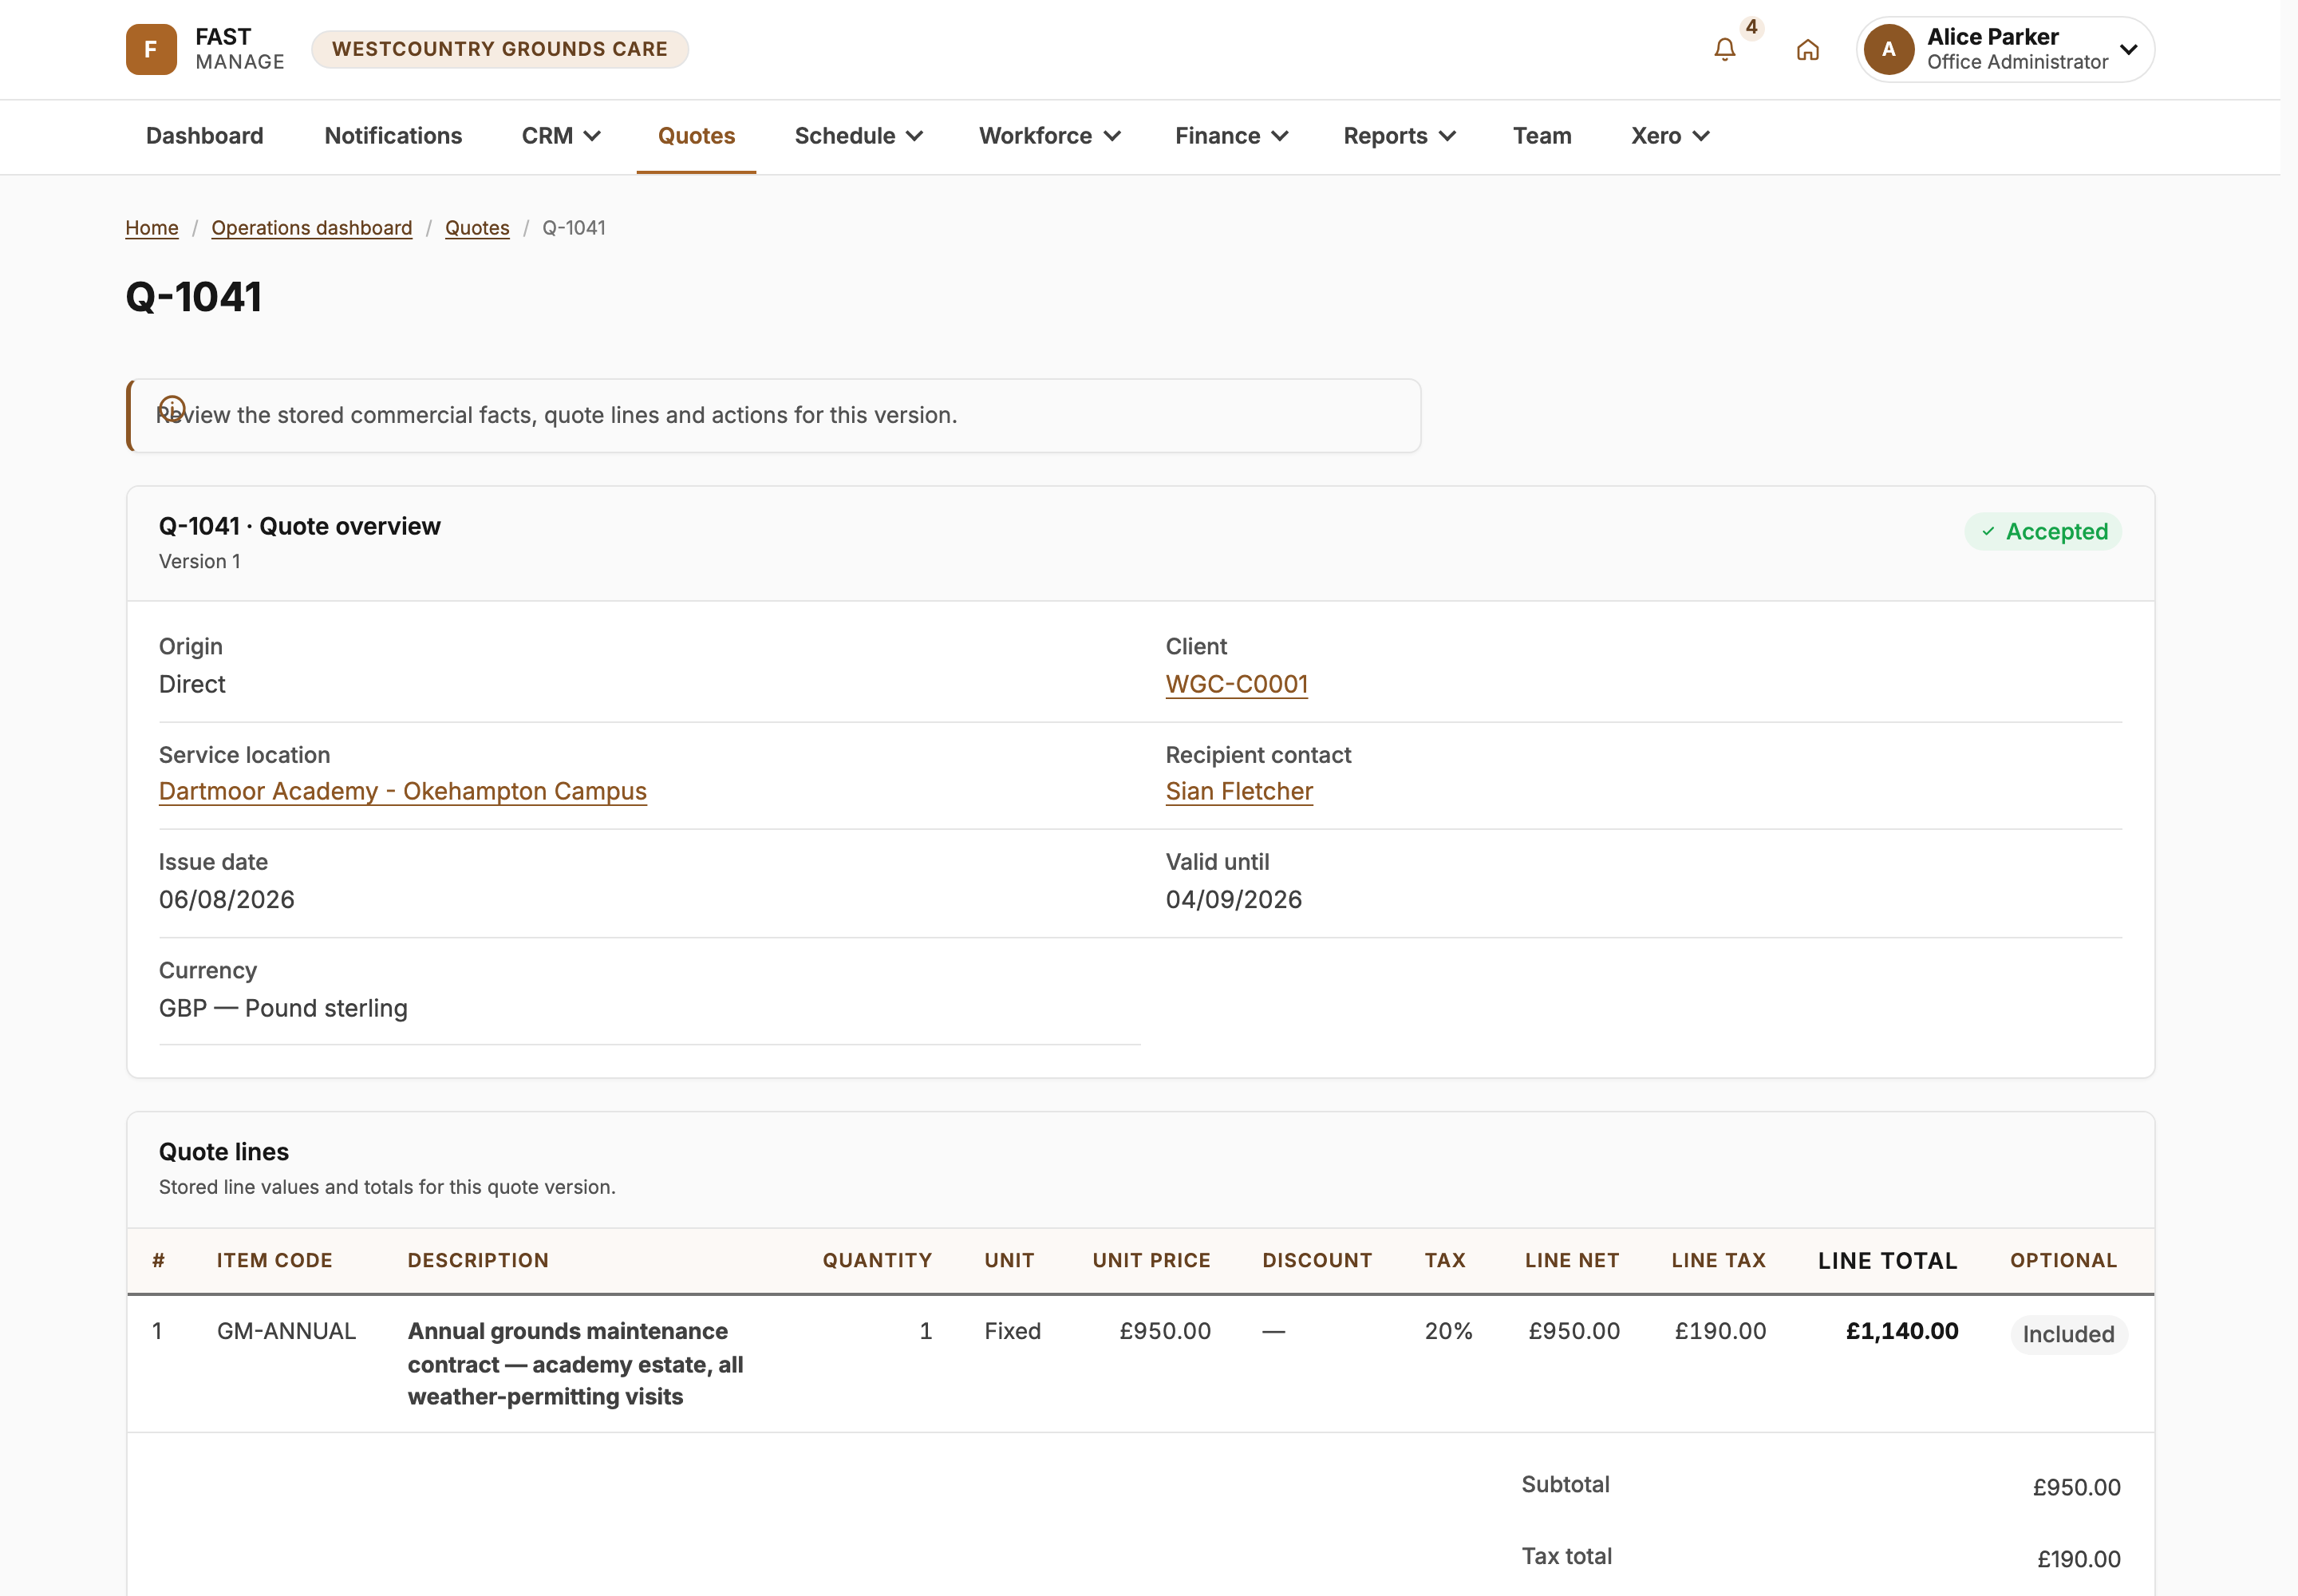The height and width of the screenshot is (1596, 2298).
Task: Open the notifications bell icon
Action: pos(1724,49)
